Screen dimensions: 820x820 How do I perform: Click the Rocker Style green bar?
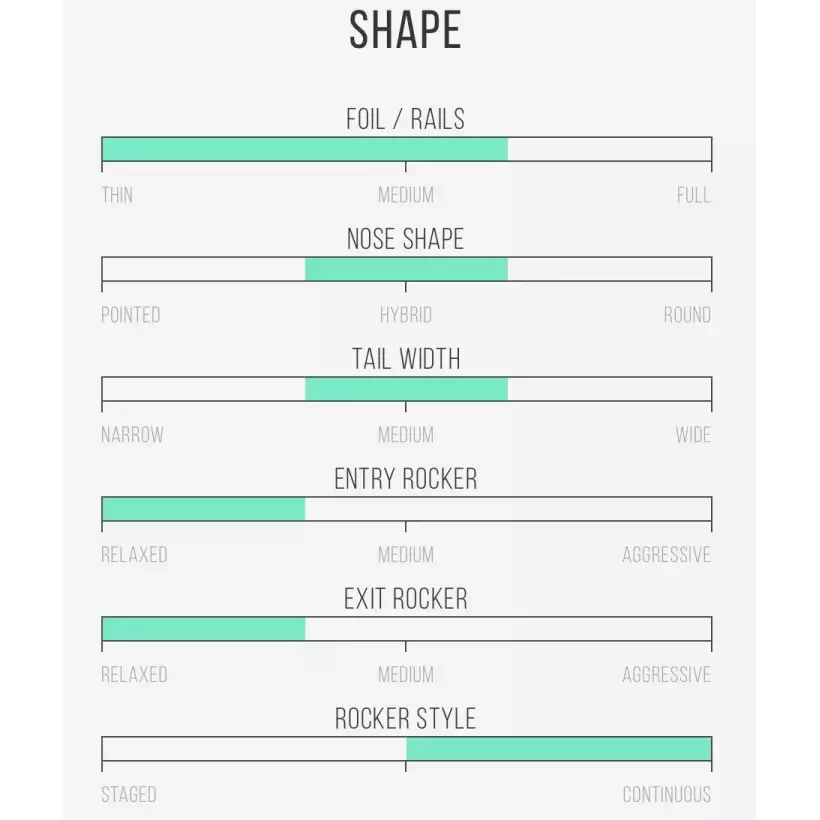click(x=558, y=749)
